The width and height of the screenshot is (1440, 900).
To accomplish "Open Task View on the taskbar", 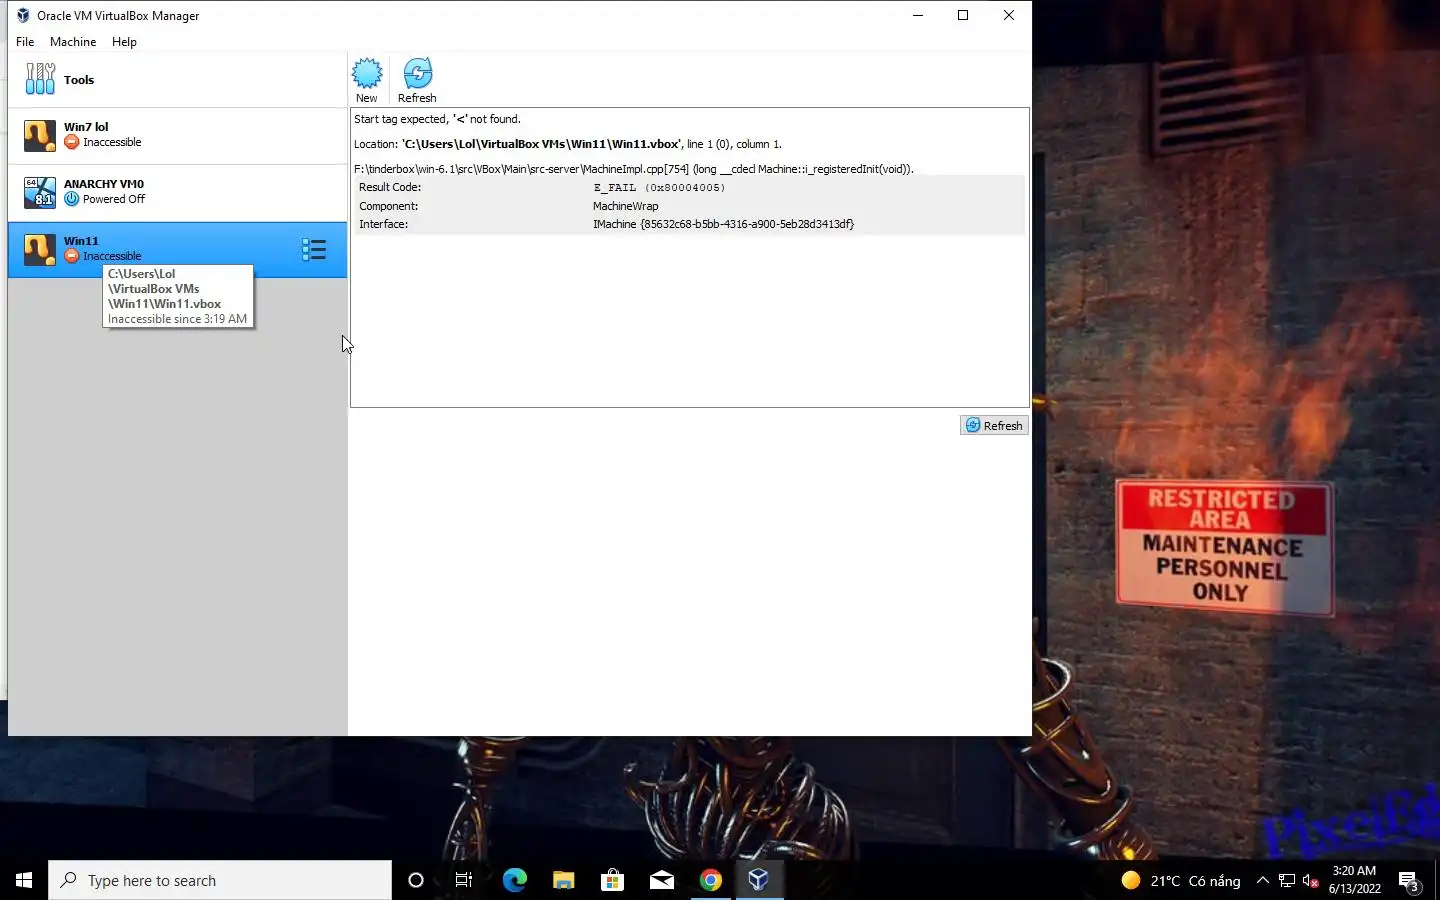I will coord(464,880).
